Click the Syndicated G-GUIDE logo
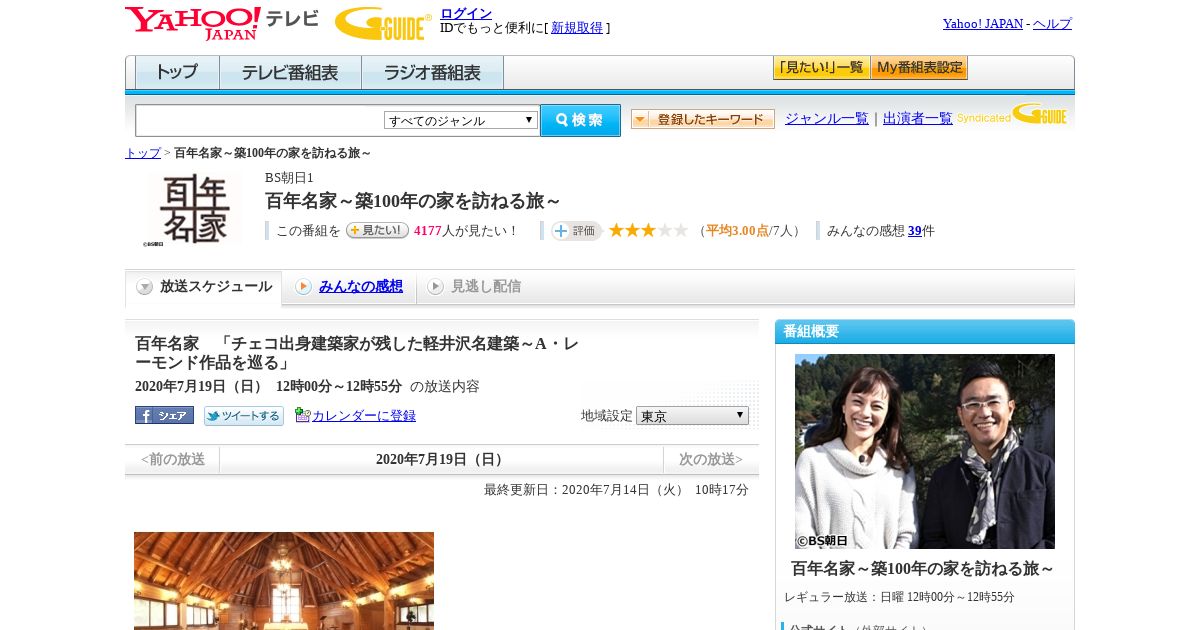 1013,114
